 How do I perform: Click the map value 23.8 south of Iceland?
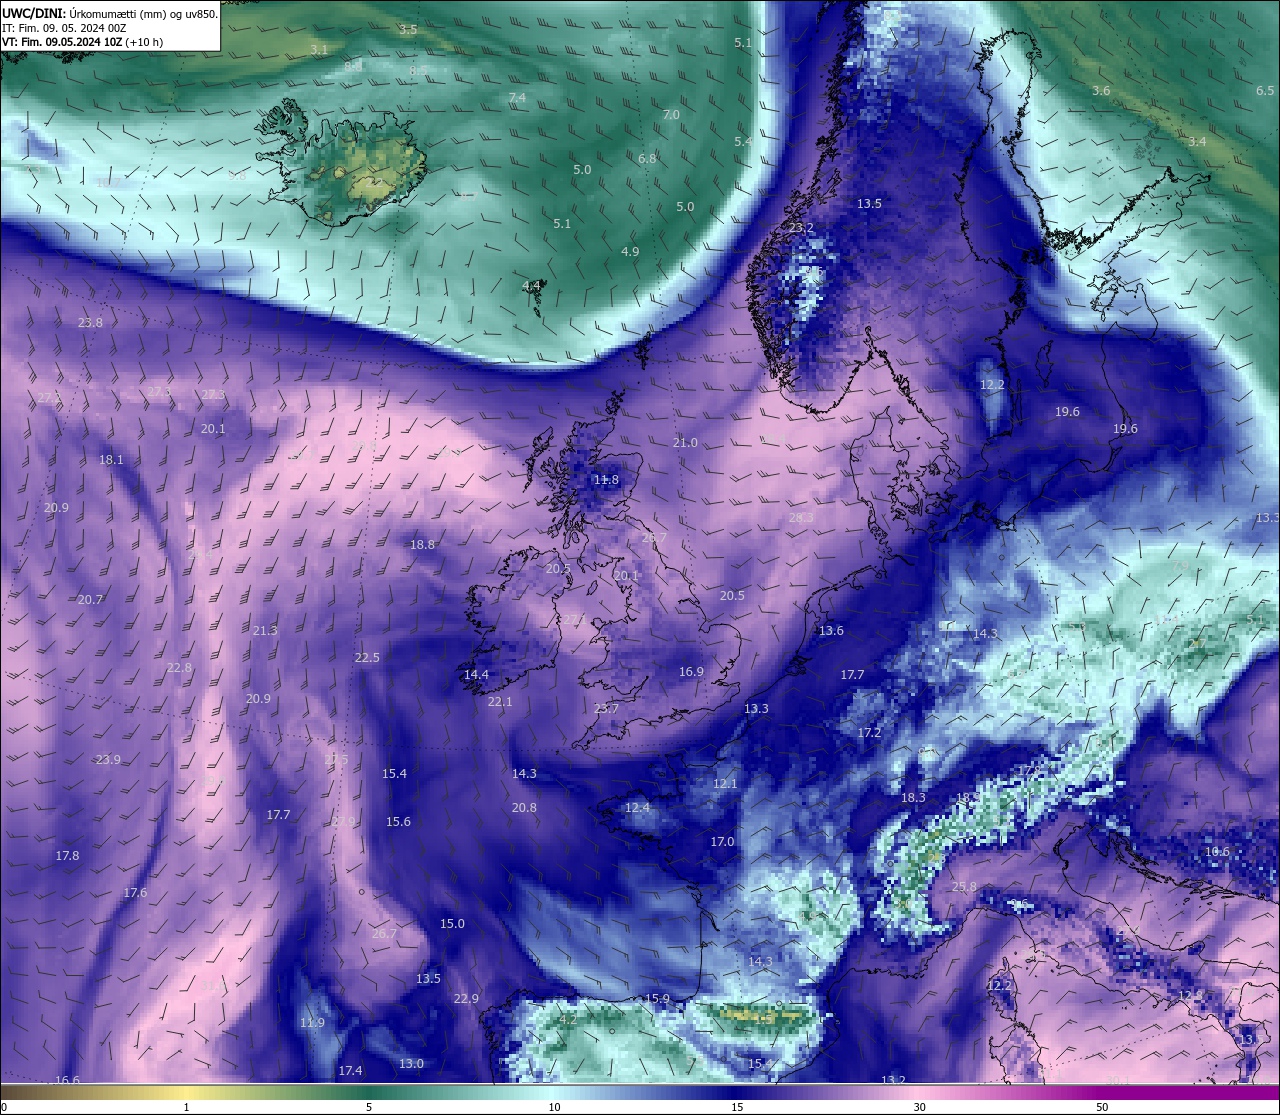tap(90, 322)
